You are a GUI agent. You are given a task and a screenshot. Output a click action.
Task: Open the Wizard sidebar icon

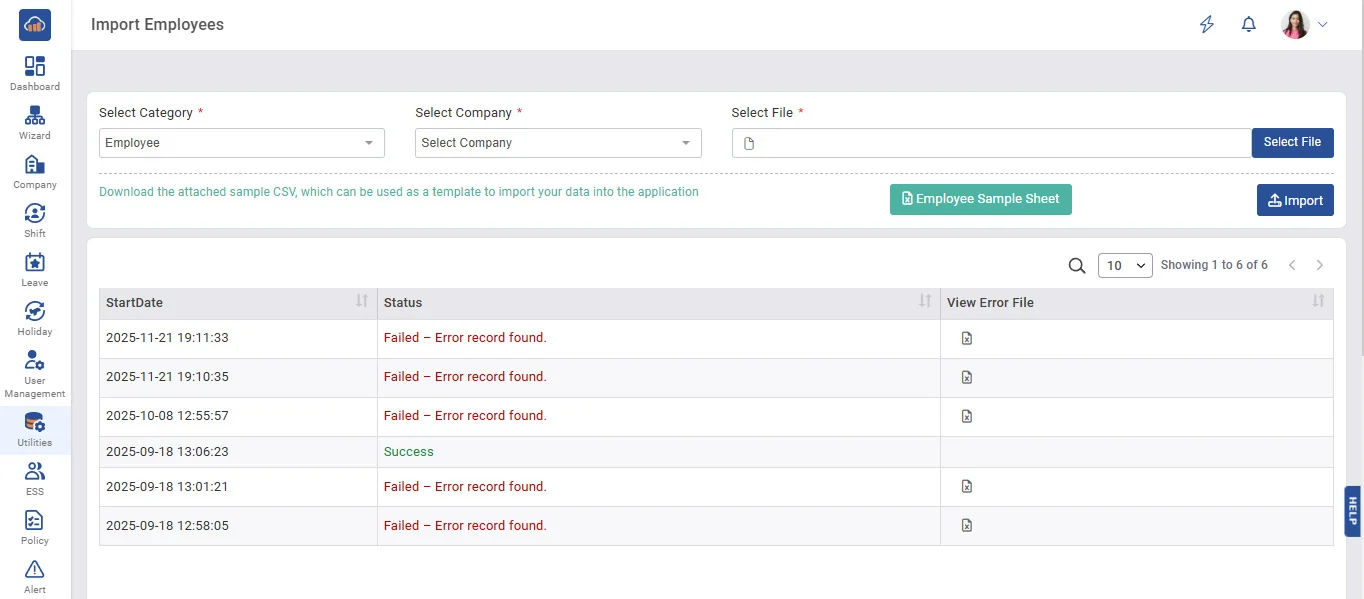click(35, 122)
